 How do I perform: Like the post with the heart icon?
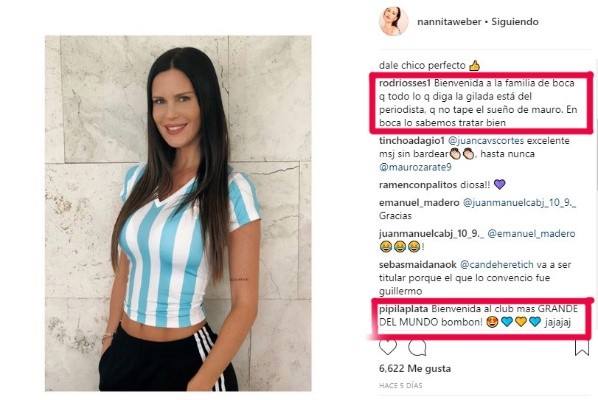click(x=388, y=347)
